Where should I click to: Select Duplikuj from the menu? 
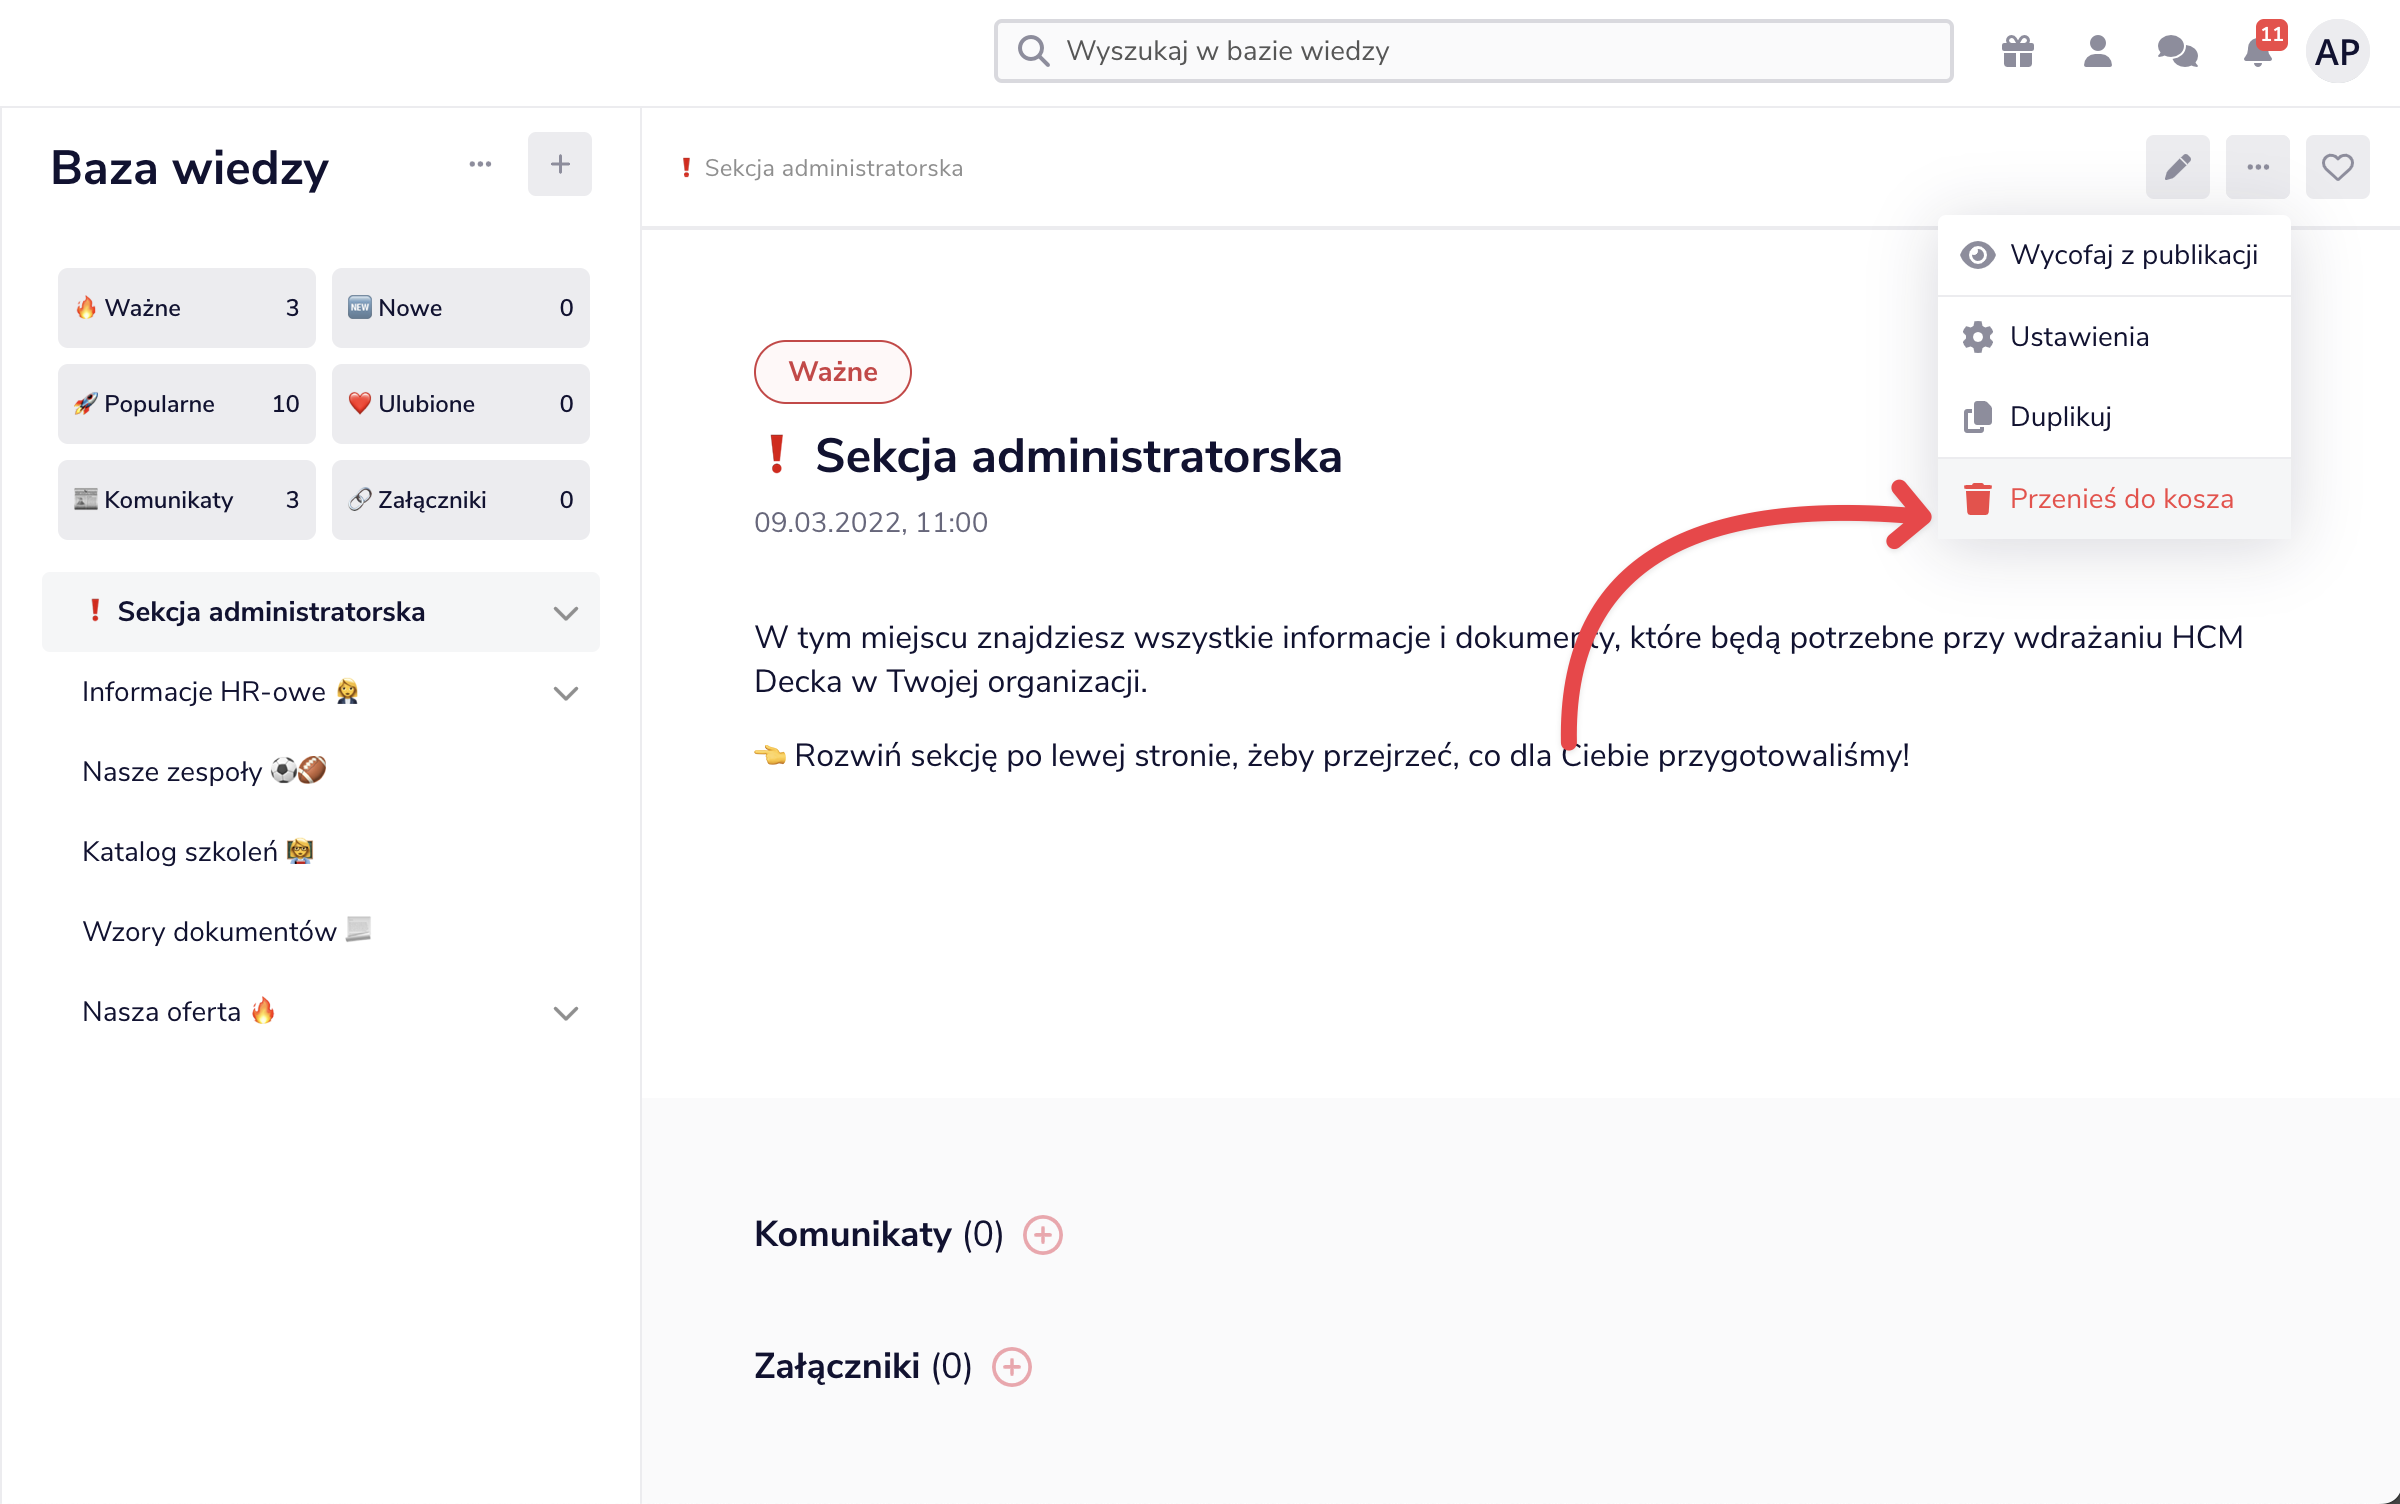[x=2061, y=417]
